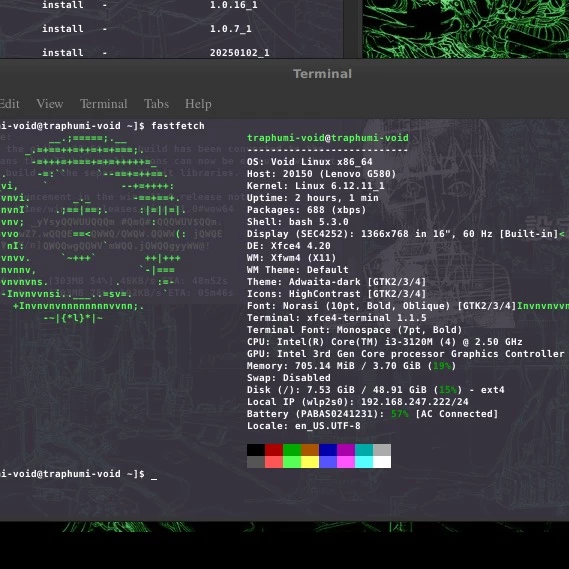Click the cursor at bottom shell prompt
Image resolution: width=569 pixels, height=569 pixels.
click(154, 475)
